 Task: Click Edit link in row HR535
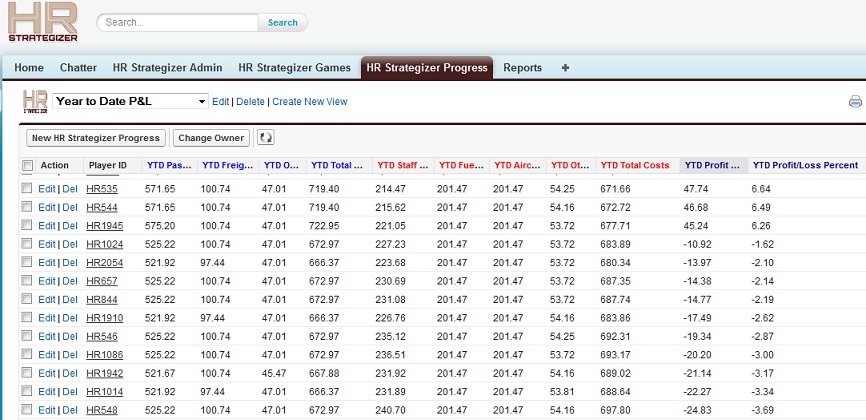click(x=47, y=189)
